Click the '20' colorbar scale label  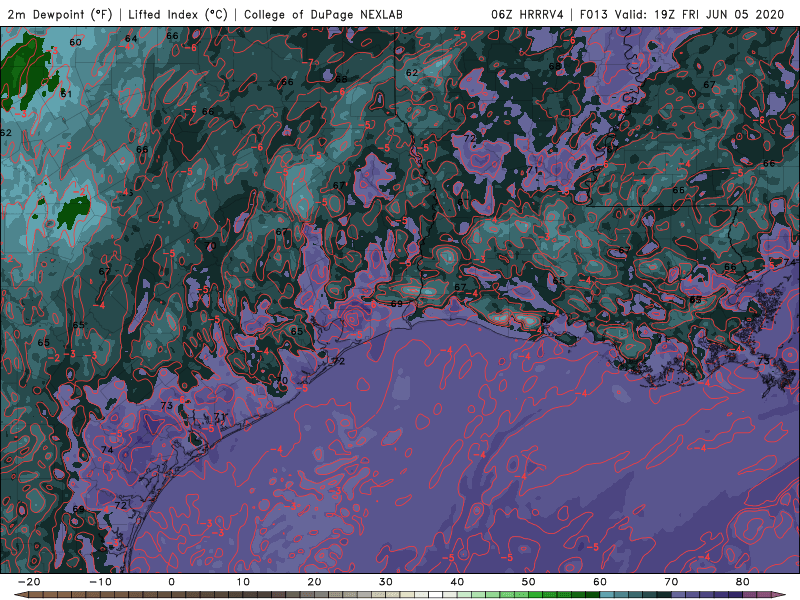point(314,582)
